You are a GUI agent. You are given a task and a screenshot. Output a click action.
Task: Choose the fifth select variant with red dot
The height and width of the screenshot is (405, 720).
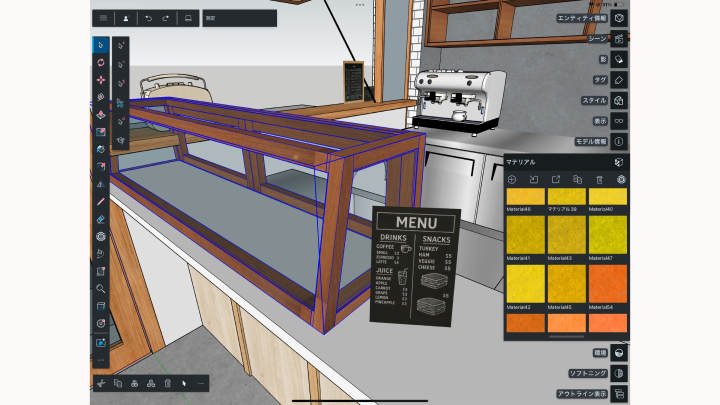coord(121,122)
